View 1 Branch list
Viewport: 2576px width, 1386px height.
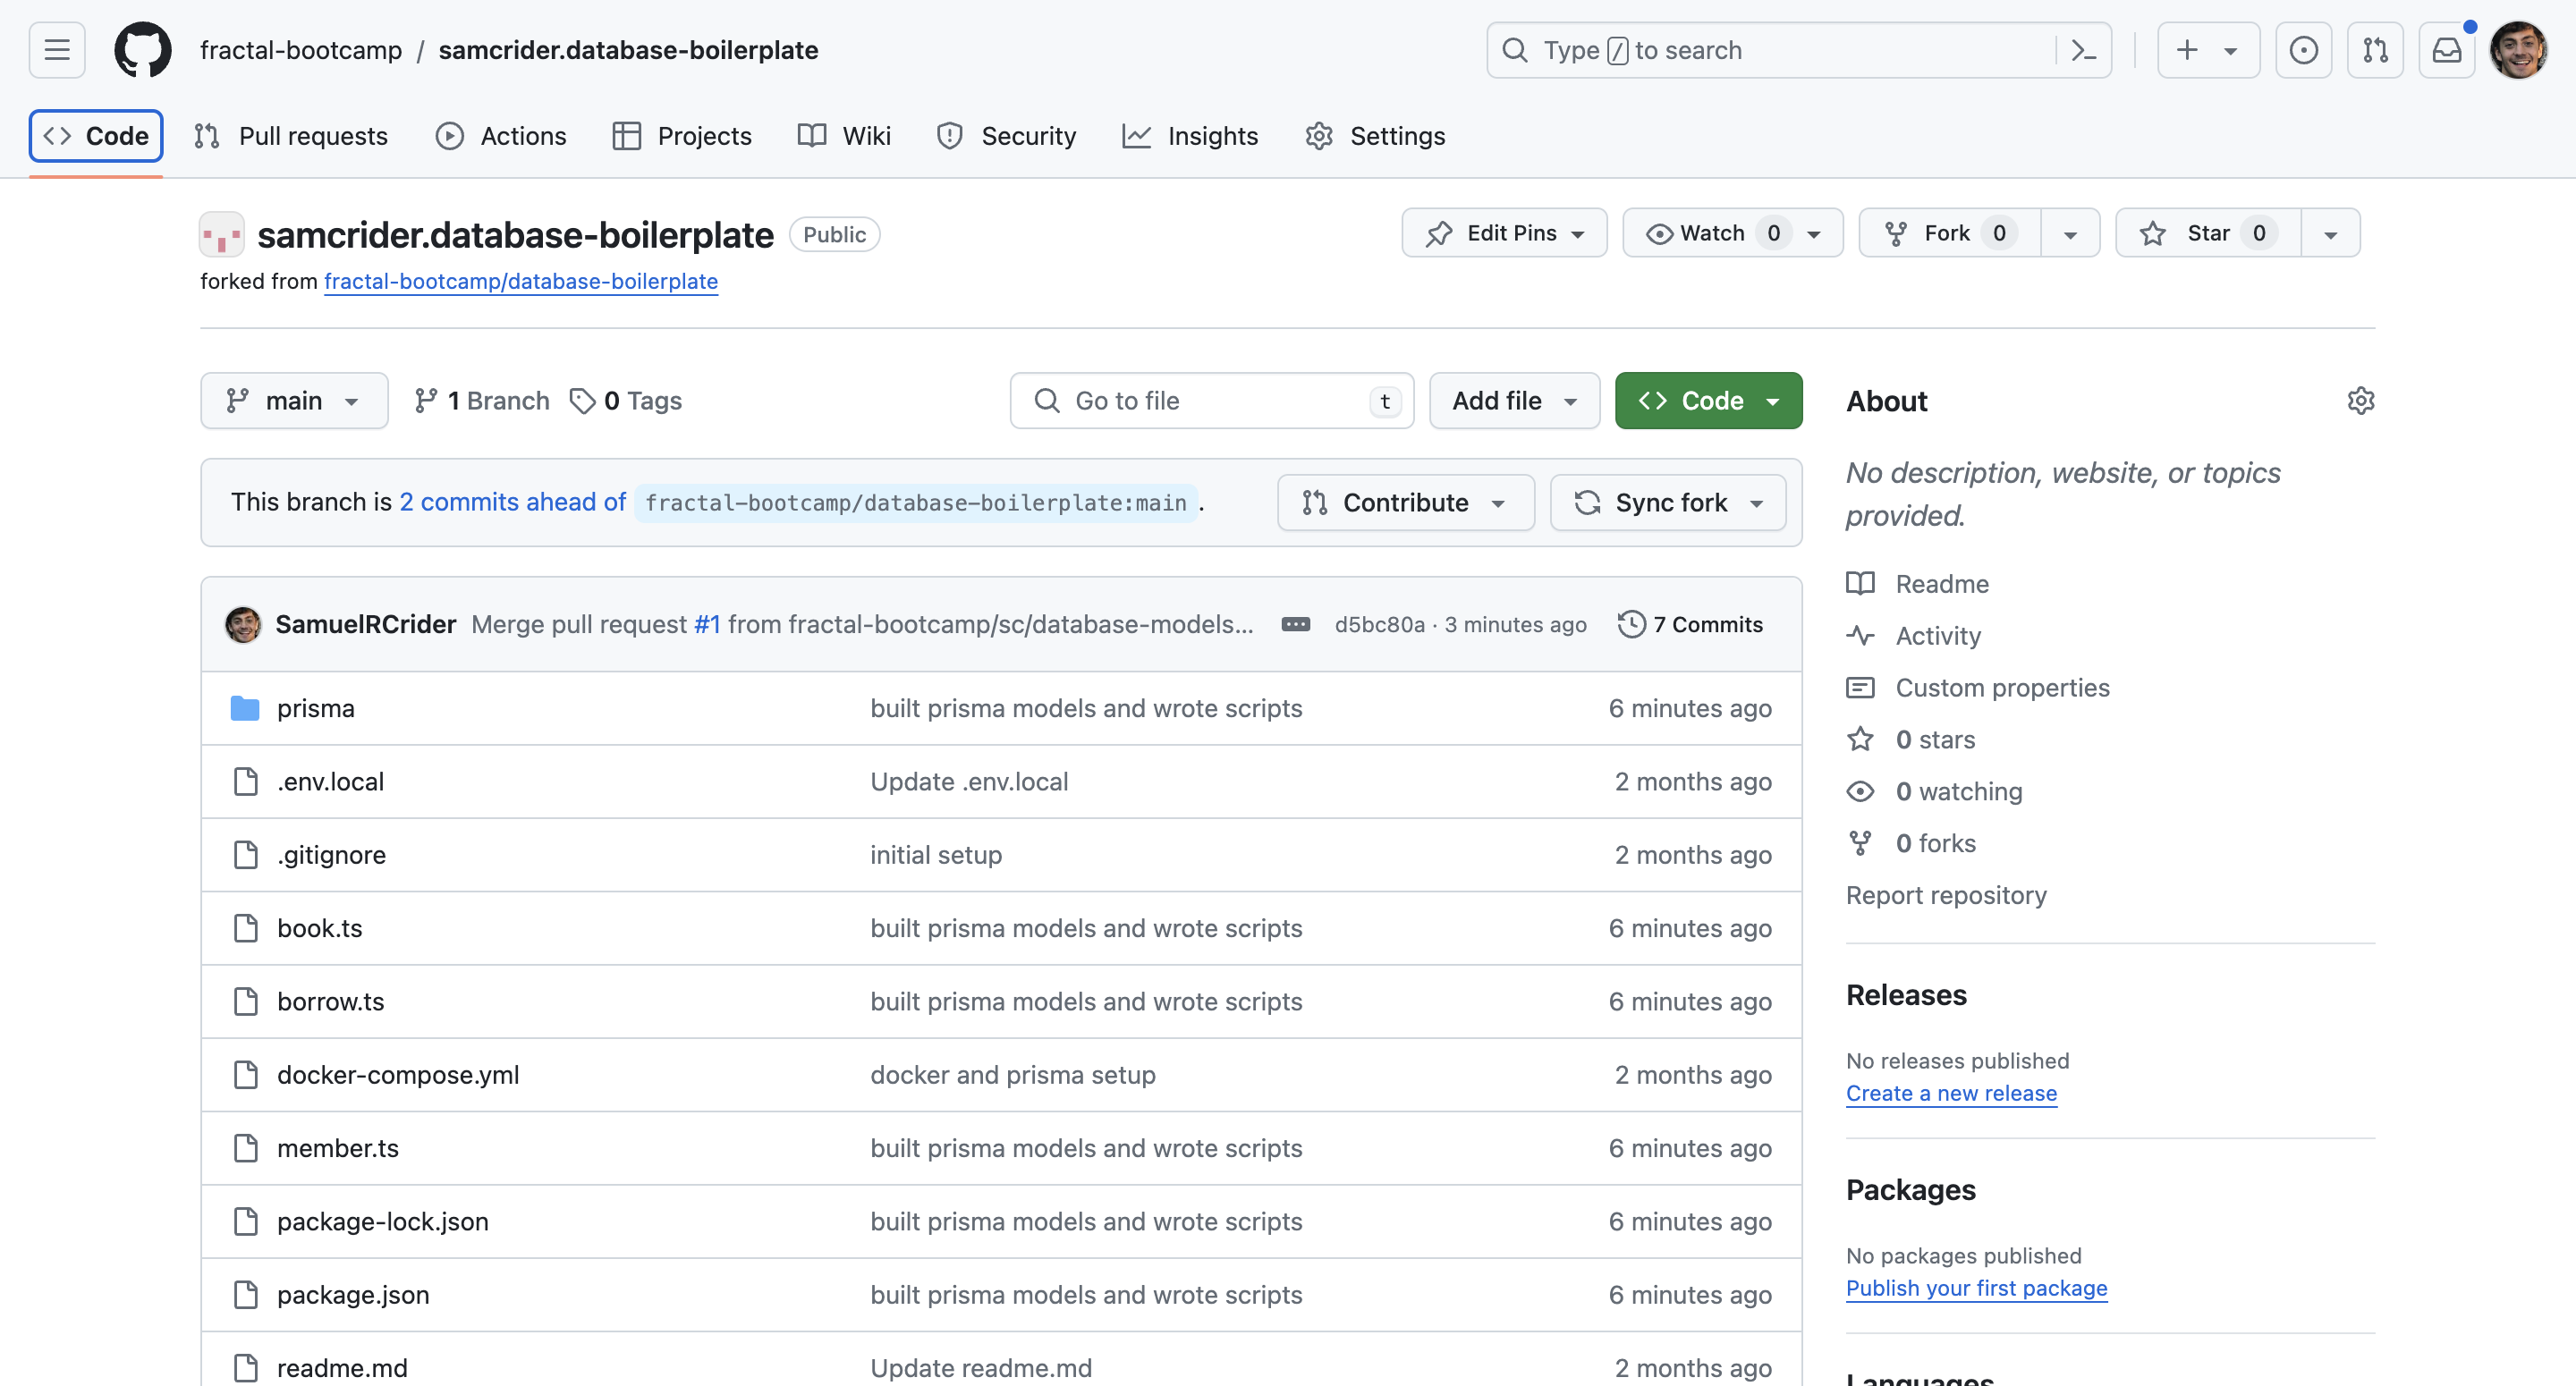point(482,401)
